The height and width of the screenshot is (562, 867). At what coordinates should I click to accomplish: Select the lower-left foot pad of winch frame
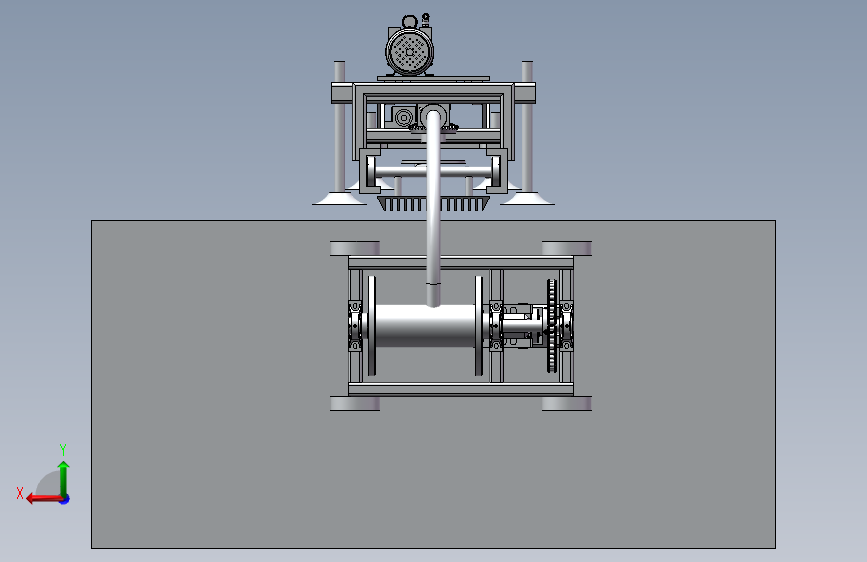click(355, 403)
